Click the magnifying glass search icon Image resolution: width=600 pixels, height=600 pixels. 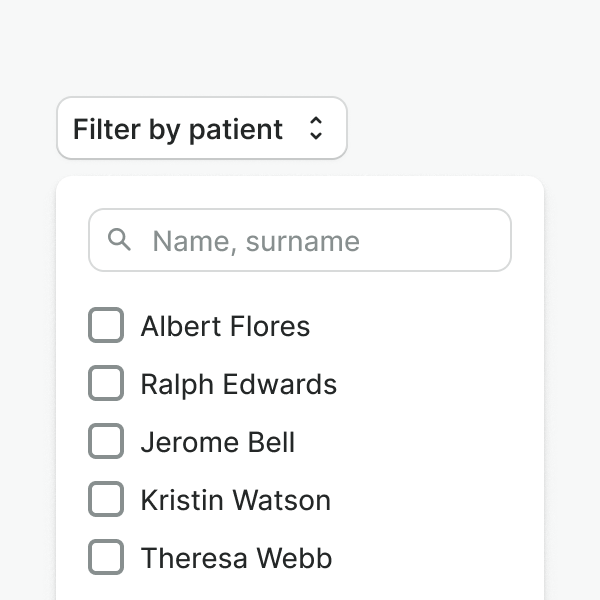pos(120,240)
